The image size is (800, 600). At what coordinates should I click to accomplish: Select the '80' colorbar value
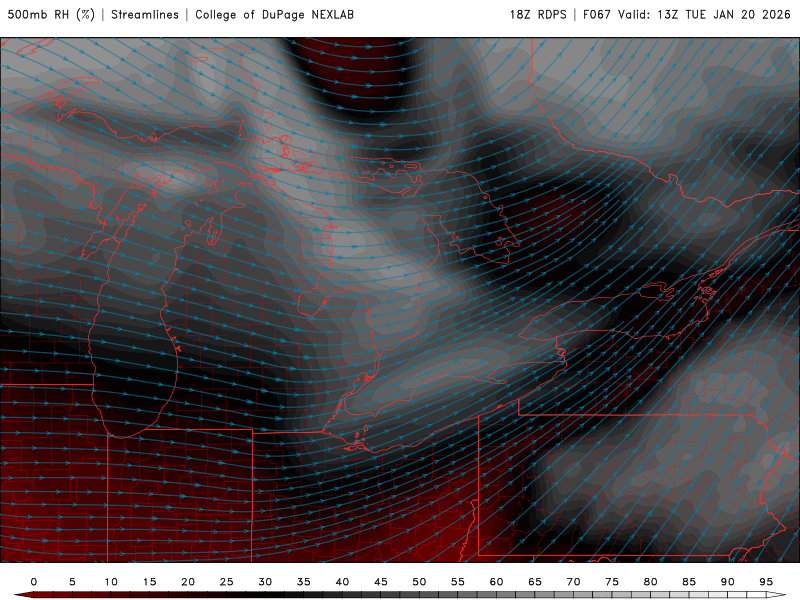coord(651,582)
